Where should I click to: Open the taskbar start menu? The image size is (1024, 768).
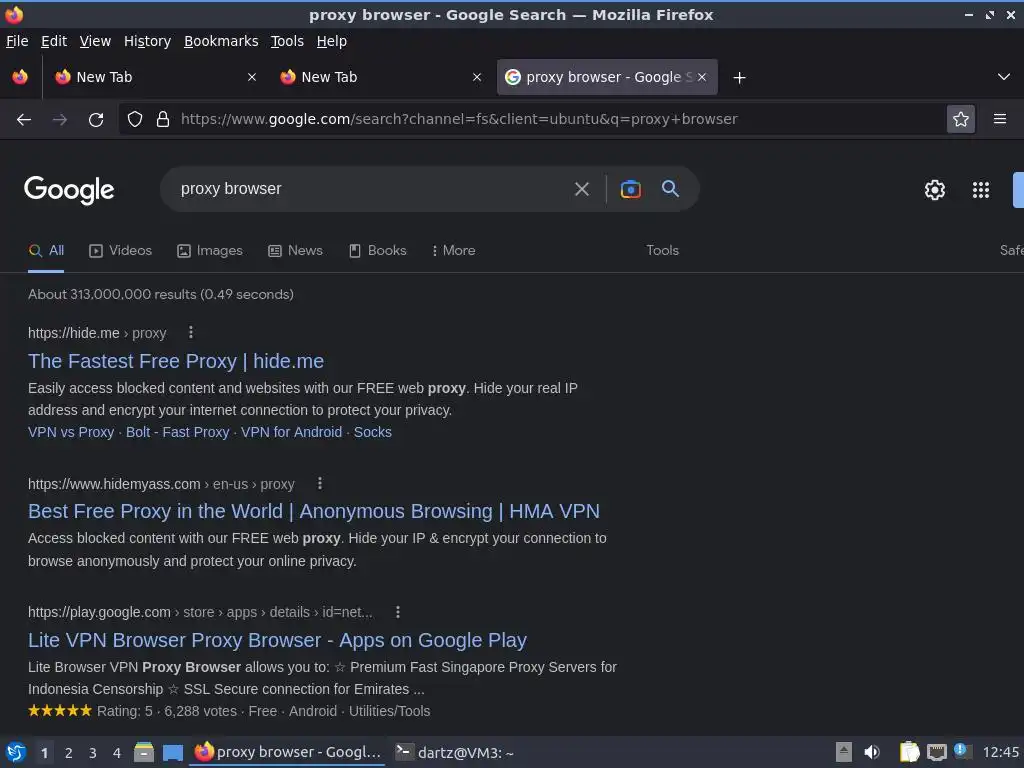click(16, 752)
